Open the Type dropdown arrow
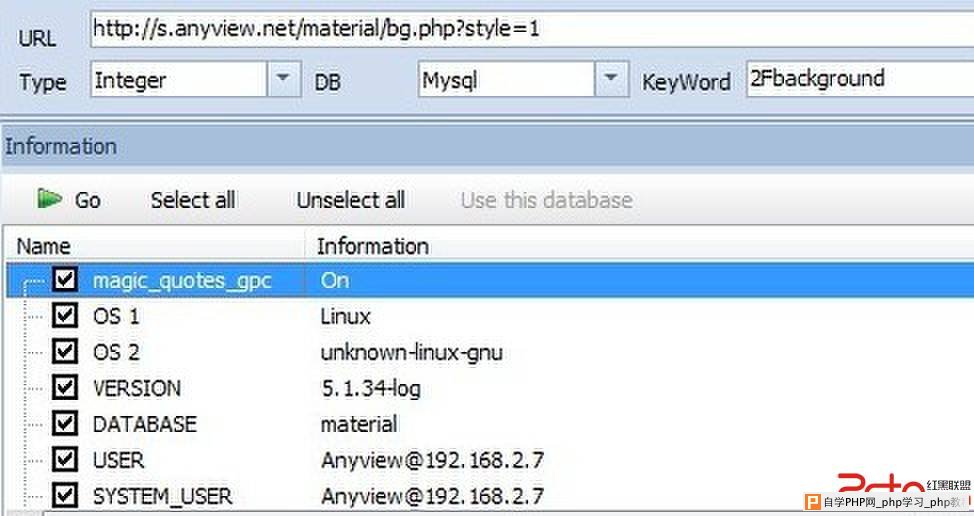Image resolution: width=974 pixels, height=516 pixels. coord(284,79)
